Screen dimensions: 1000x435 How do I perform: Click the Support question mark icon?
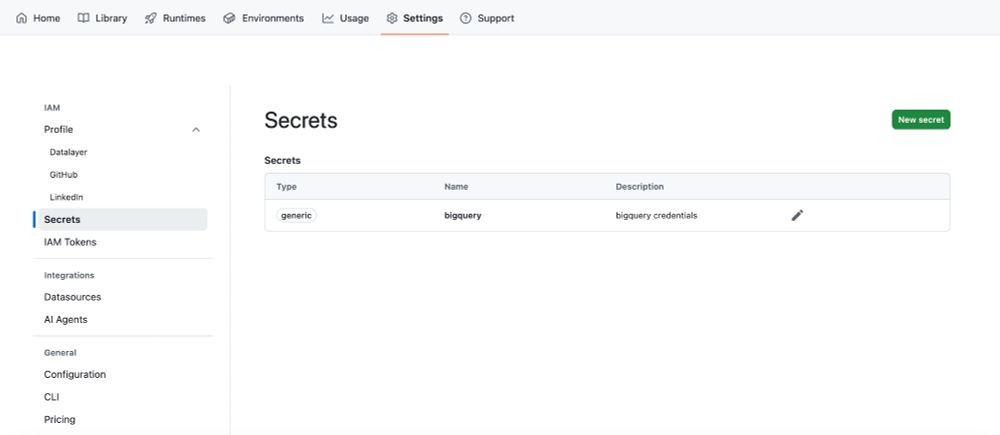coord(466,18)
